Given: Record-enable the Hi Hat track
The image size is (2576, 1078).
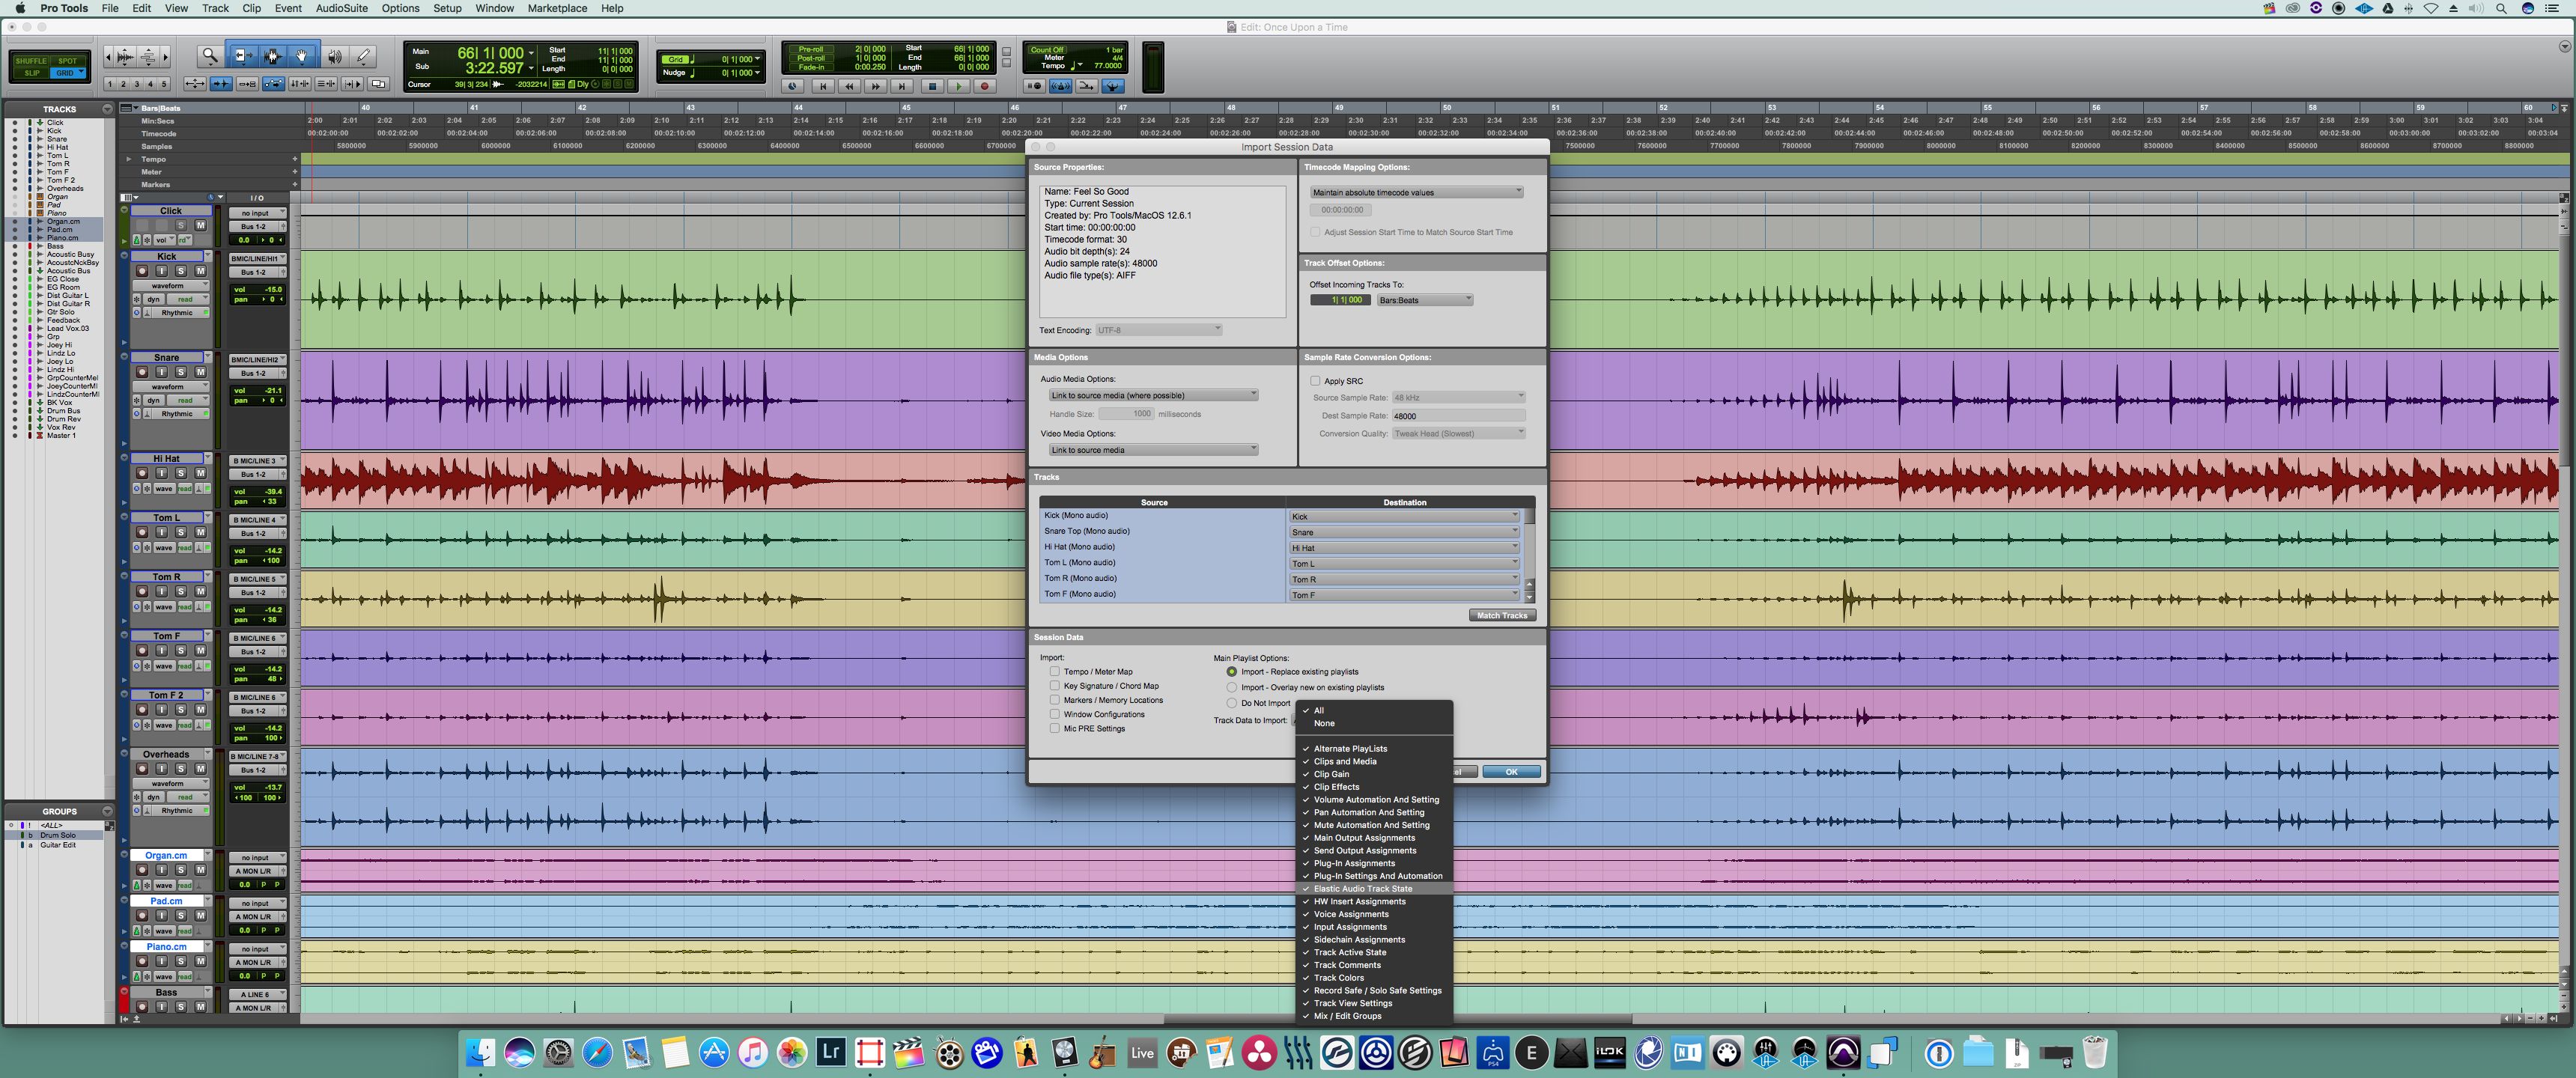Looking at the screenshot, I should pos(142,474).
